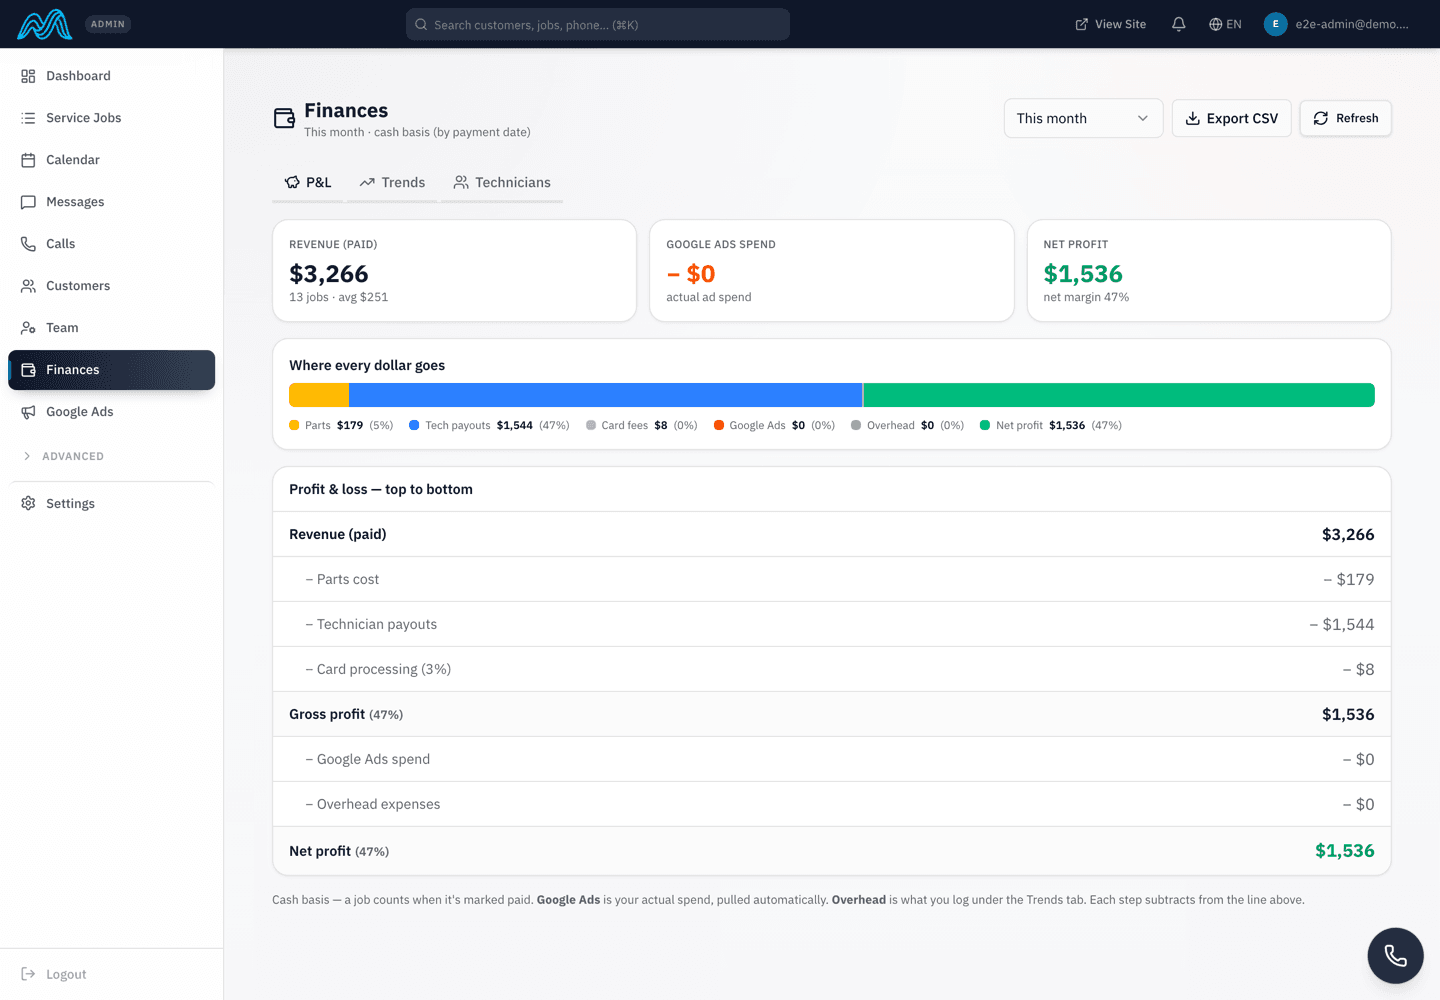
Task: Open Service Jobs in the sidebar
Action: [111, 118]
